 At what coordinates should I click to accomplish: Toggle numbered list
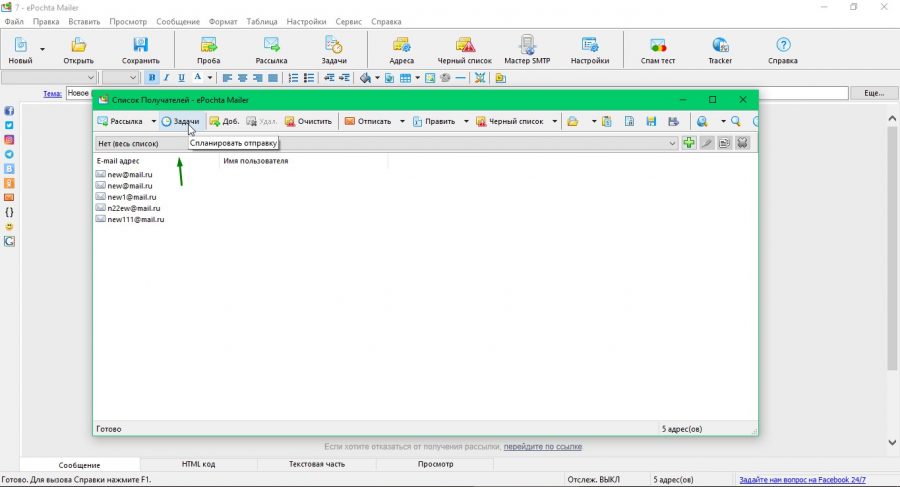tap(293, 78)
